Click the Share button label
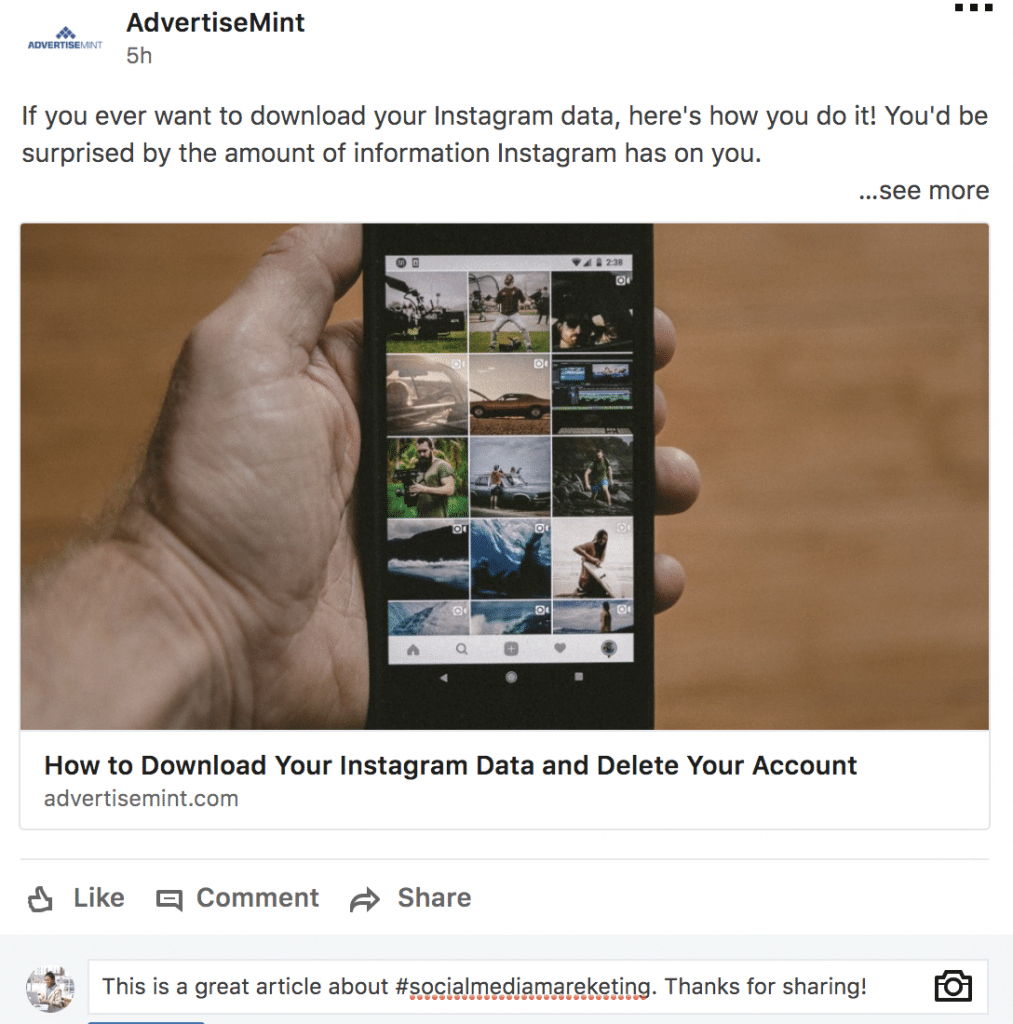 coord(434,898)
